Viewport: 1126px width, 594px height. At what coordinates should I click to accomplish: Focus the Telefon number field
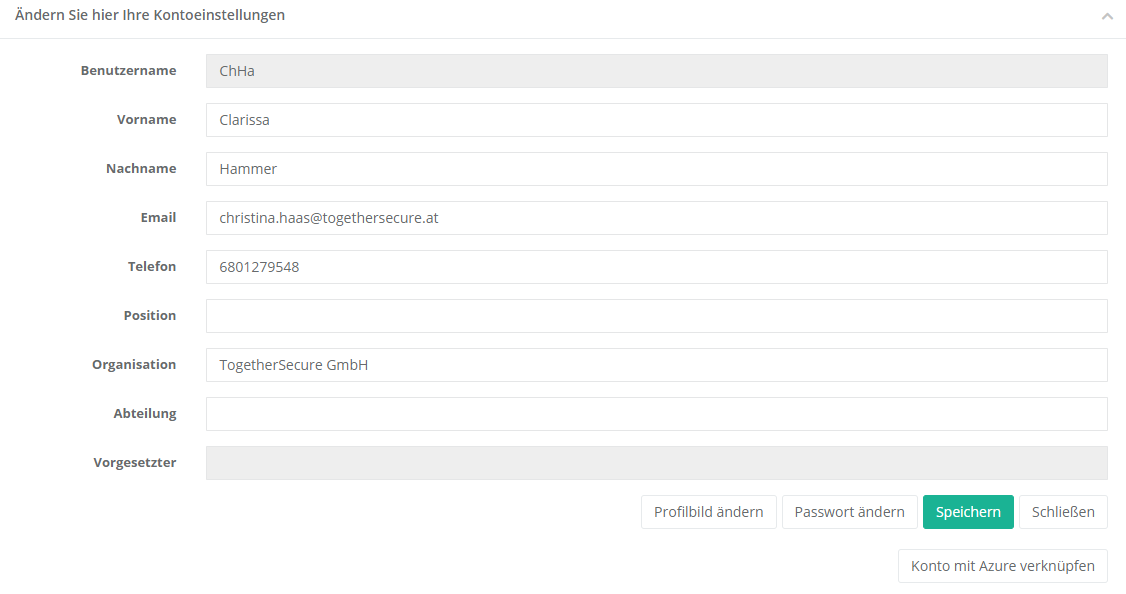656,267
